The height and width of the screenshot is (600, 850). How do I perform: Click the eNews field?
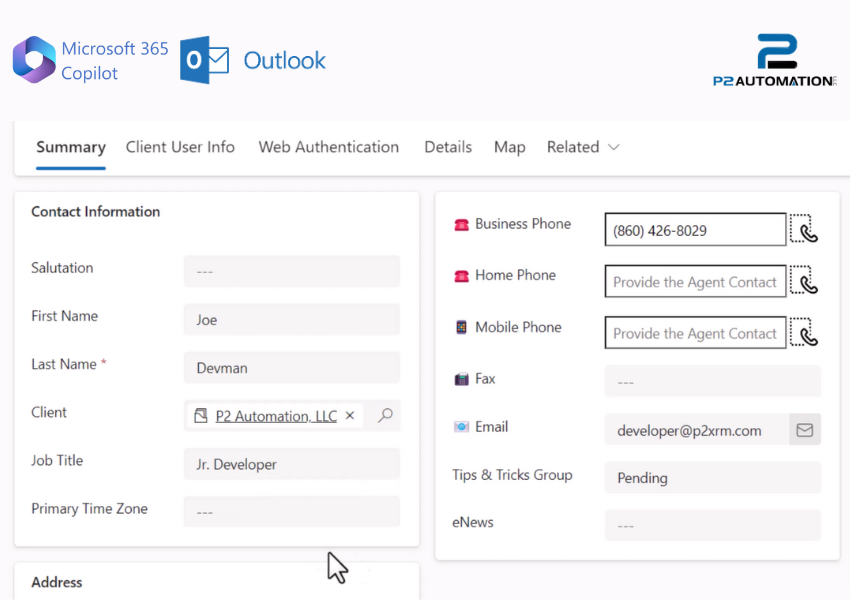[x=712, y=524]
